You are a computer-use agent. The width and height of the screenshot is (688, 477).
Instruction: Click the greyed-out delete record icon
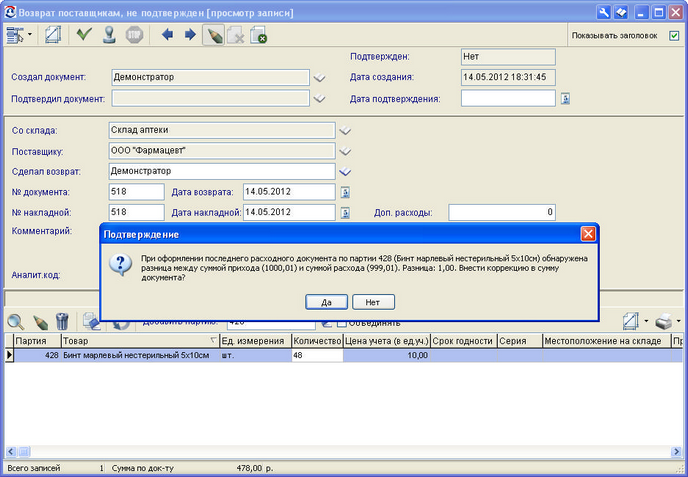tap(236, 35)
